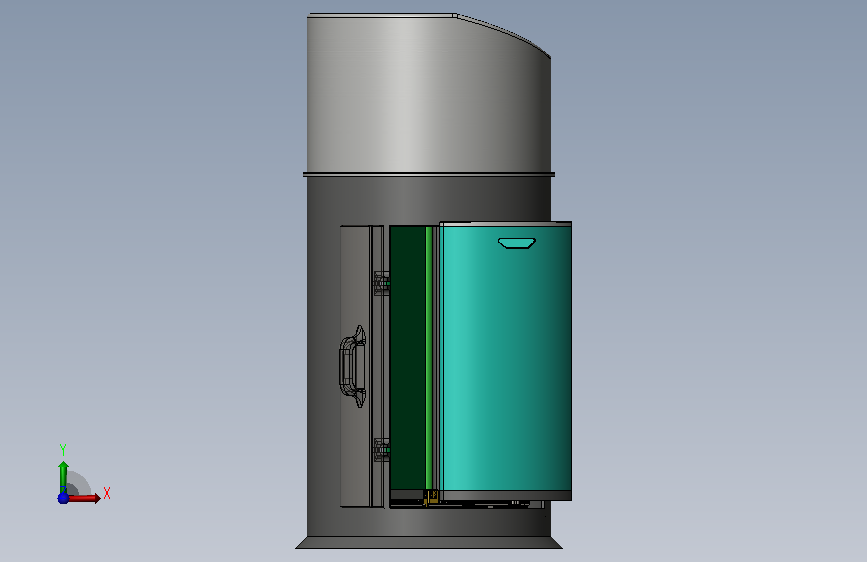The height and width of the screenshot is (562, 867).
Task: Select the ring flange between hood and body
Action: tap(429, 174)
